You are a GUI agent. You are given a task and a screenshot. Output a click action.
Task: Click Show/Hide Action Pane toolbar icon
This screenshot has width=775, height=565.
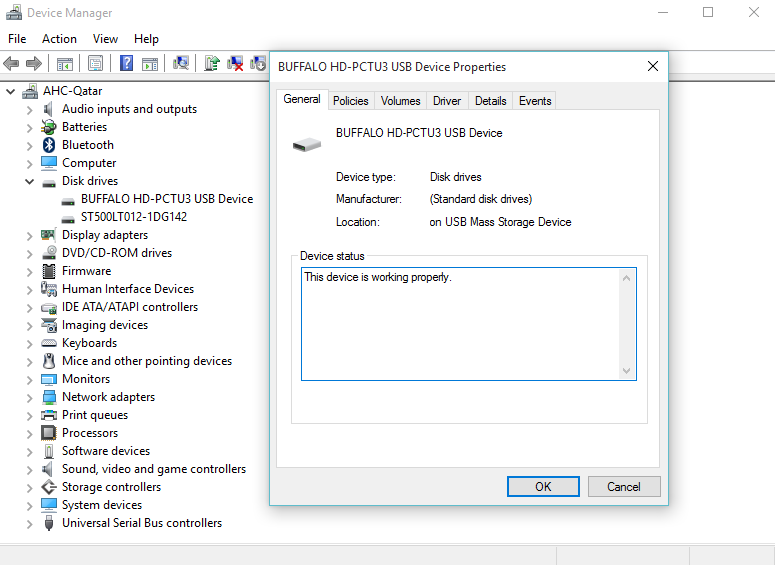coord(150,64)
